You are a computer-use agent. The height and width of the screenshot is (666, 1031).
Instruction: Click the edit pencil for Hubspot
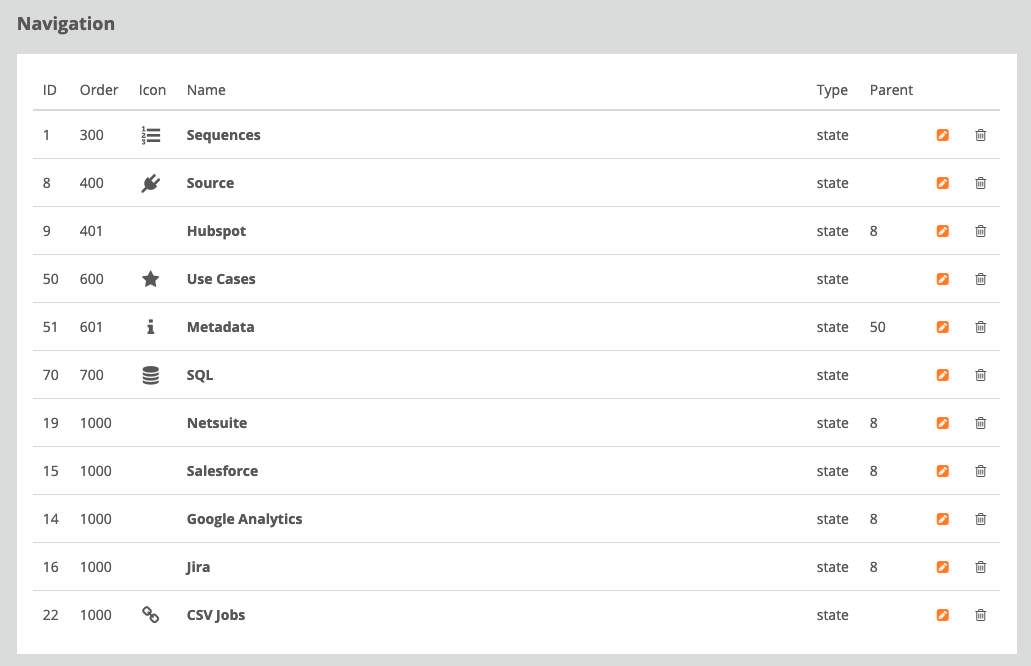coord(942,231)
